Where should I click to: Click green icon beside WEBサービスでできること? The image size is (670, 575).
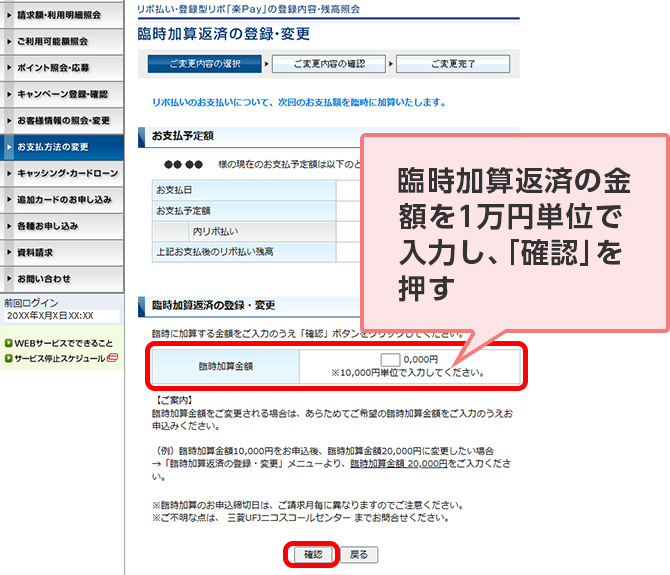click(x=8, y=343)
